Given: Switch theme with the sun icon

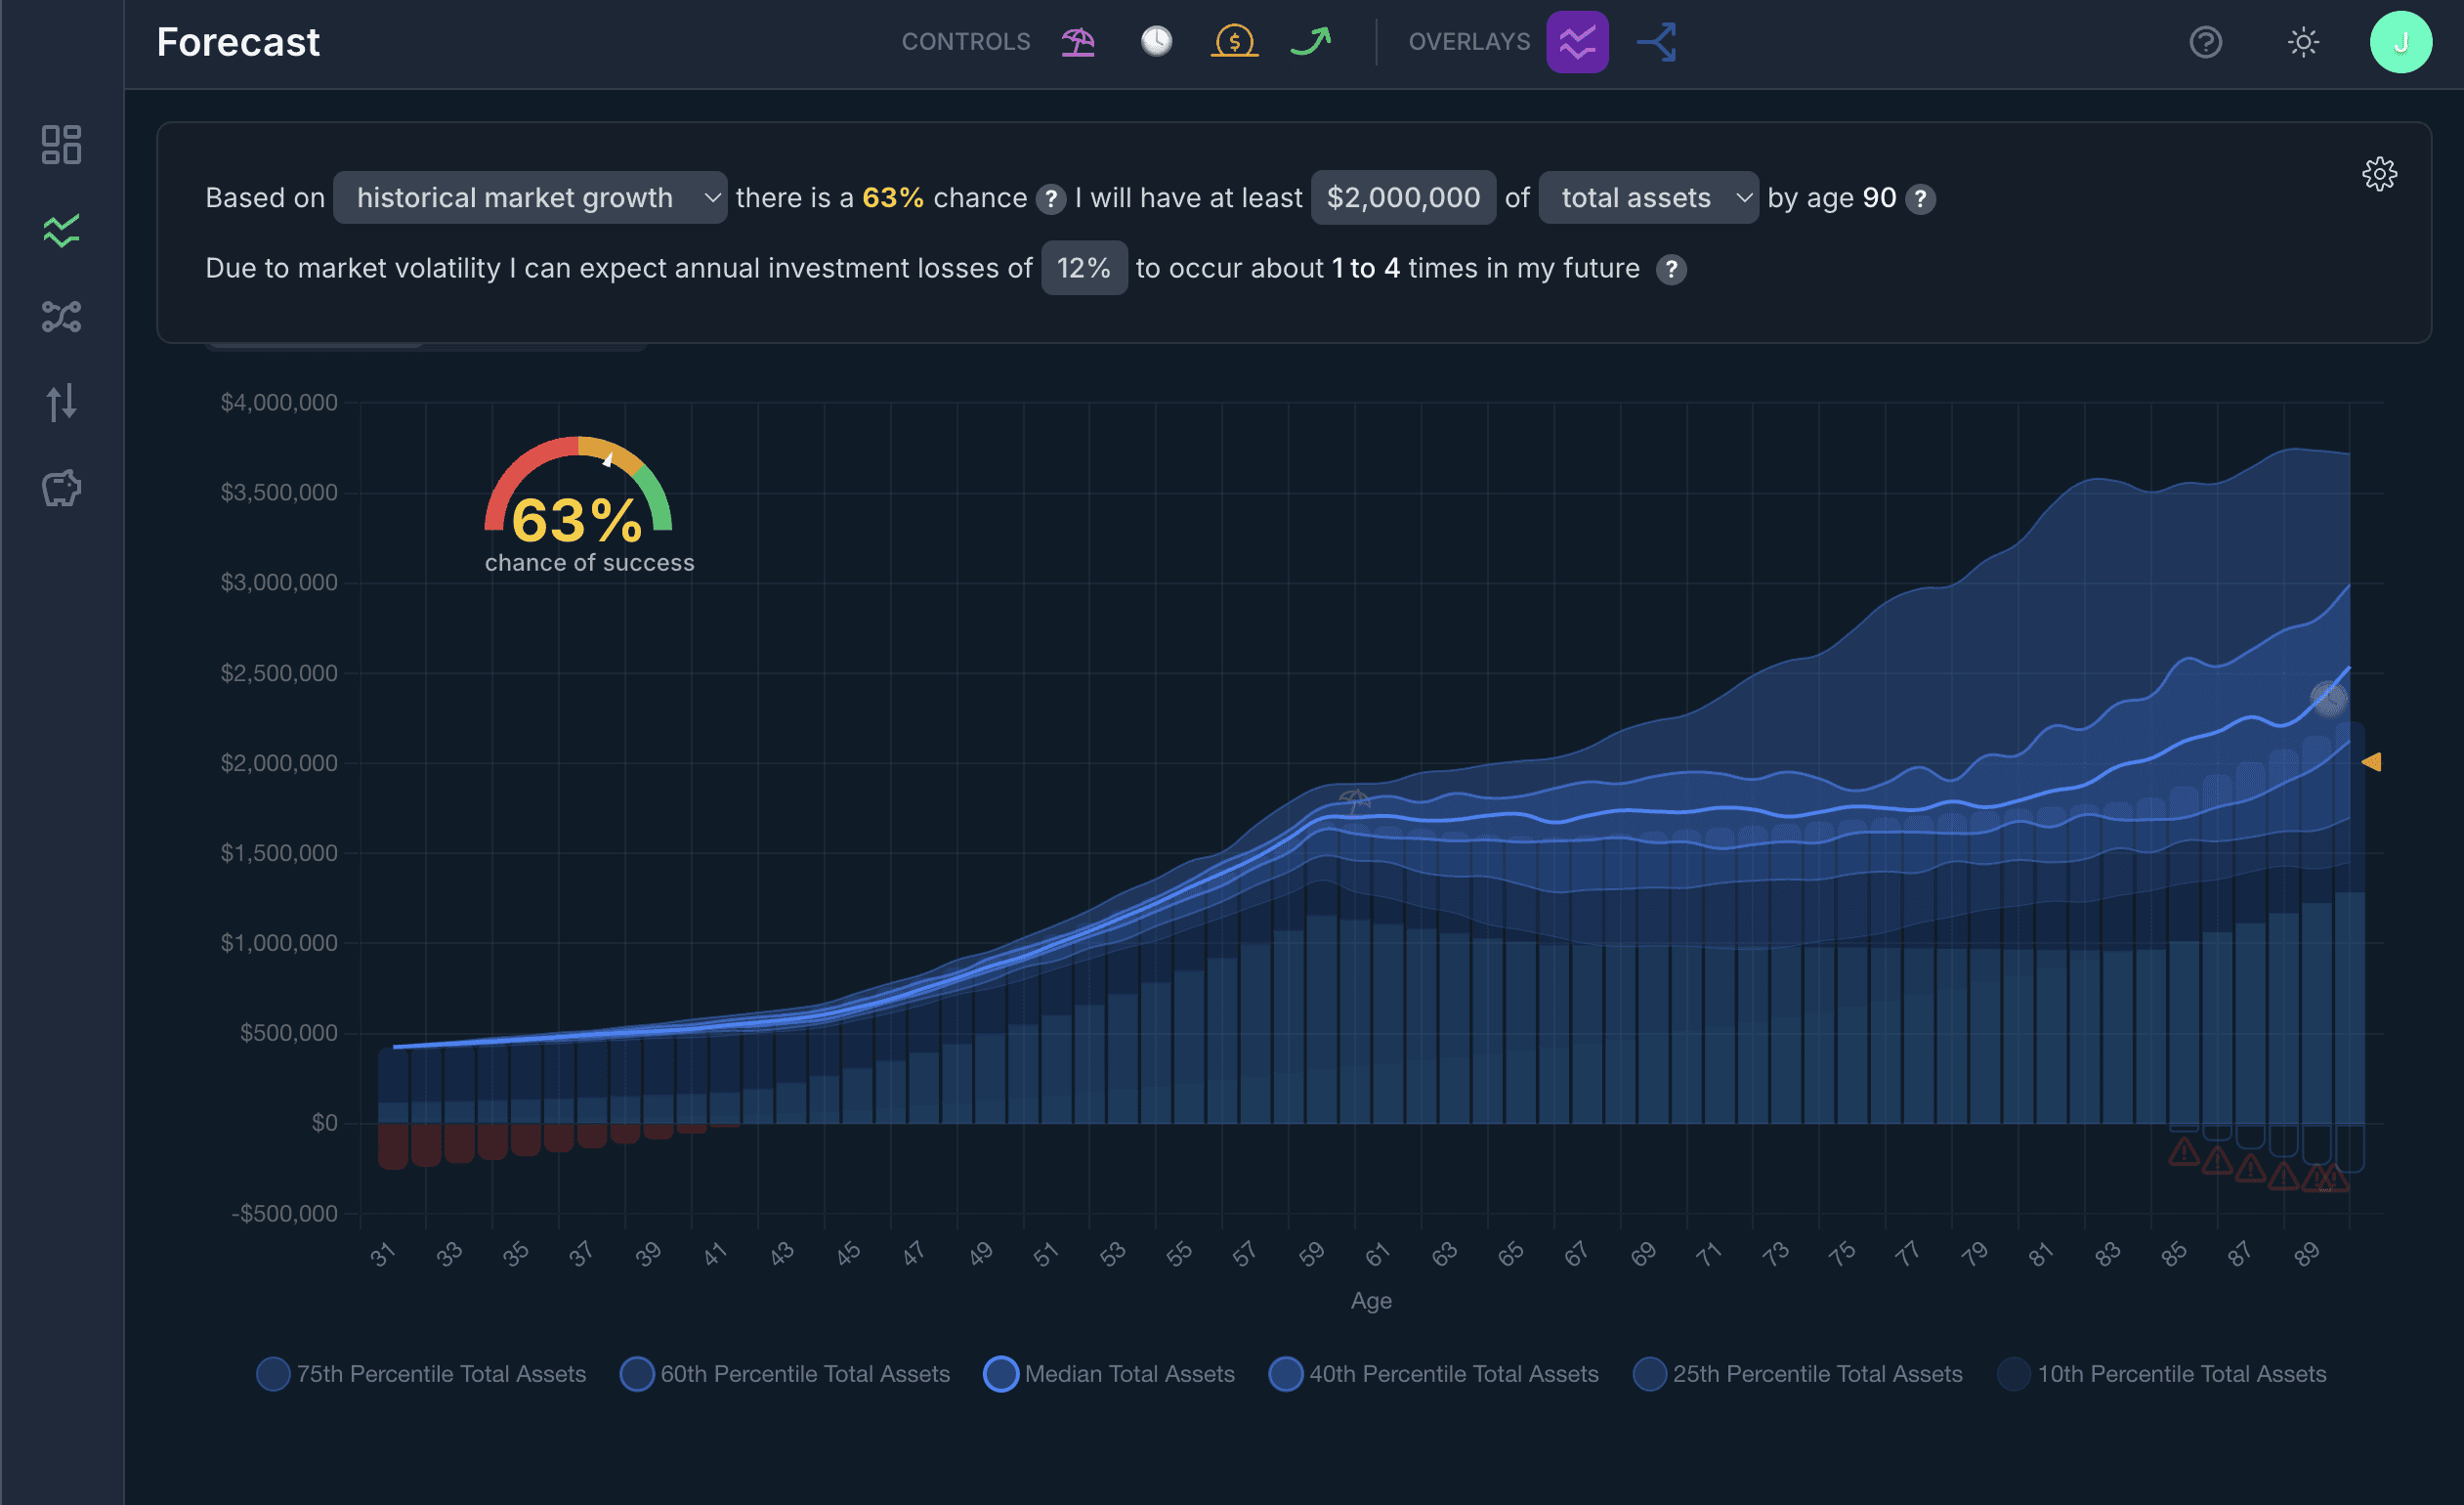Looking at the screenshot, I should 2303,42.
